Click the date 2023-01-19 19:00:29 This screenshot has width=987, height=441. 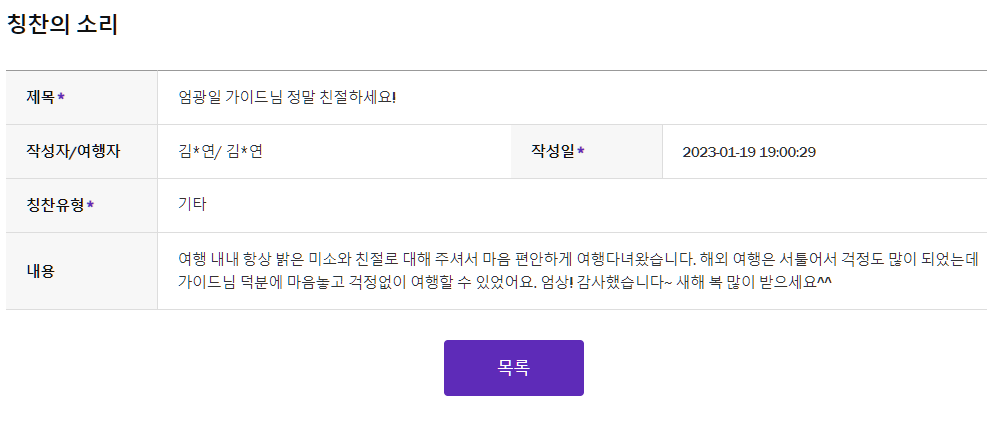pyautogui.click(x=749, y=152)
